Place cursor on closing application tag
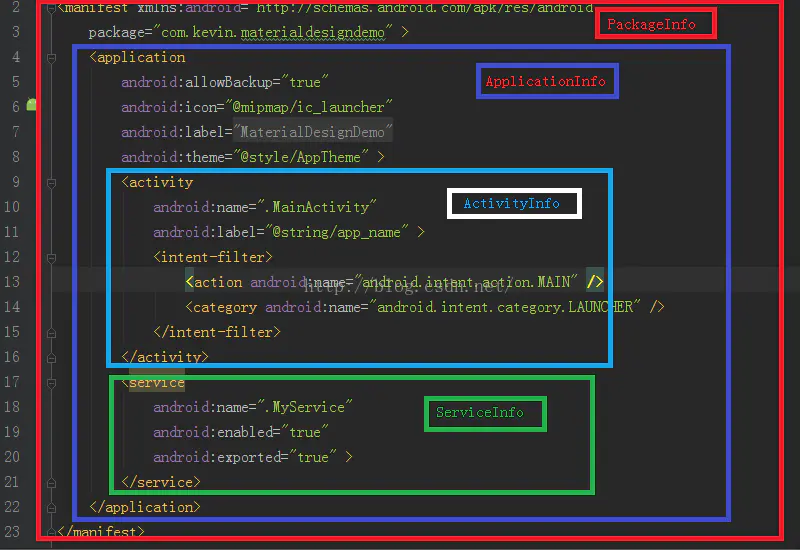 pos(145,507)
